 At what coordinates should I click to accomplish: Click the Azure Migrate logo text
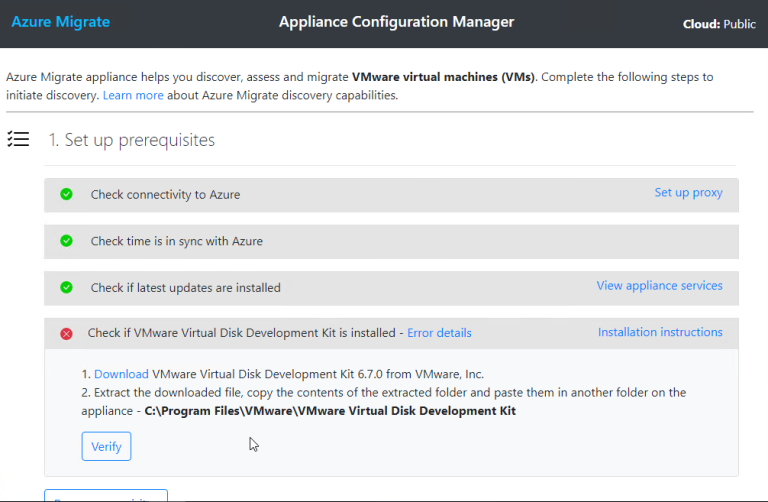tap(61, 22)
